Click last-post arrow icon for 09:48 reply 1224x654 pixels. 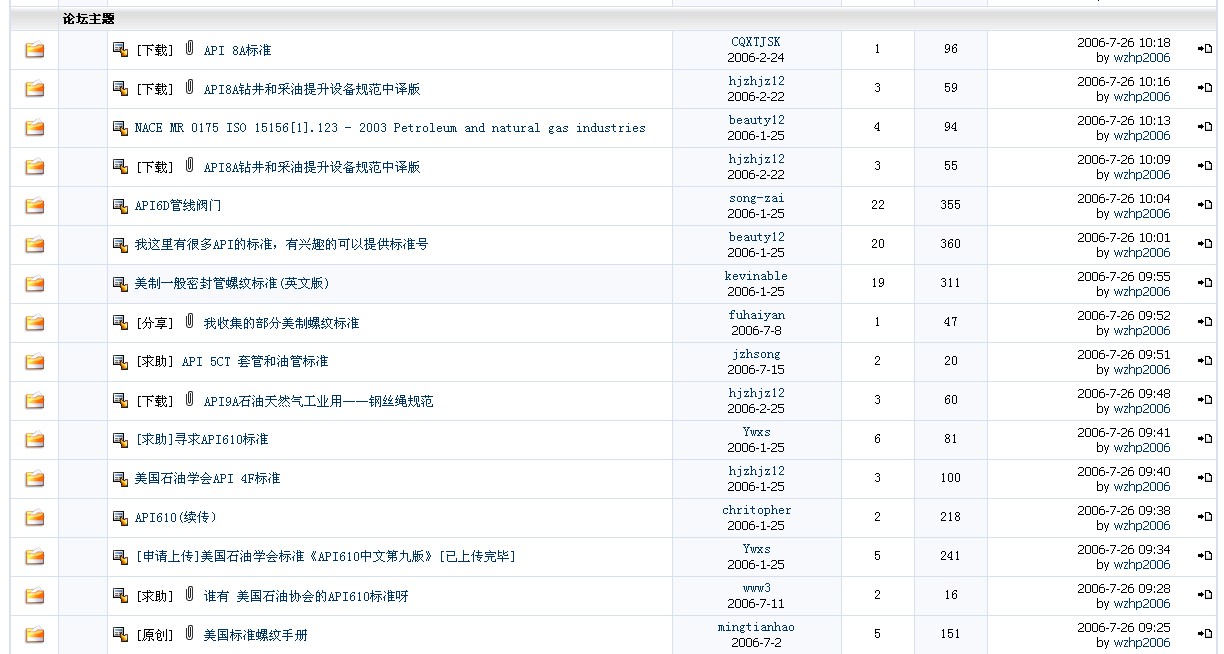(1205, 401)
